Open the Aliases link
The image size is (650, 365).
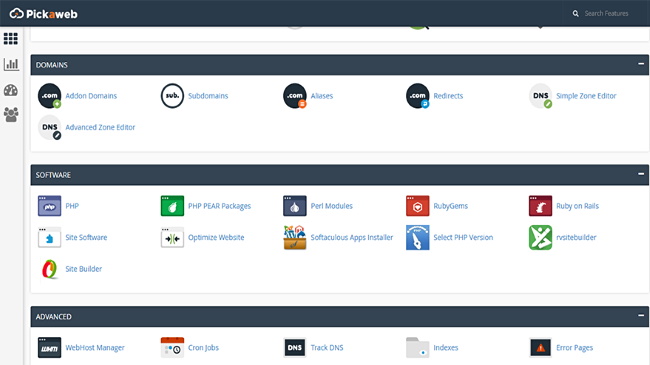click(x=322, y=96)
